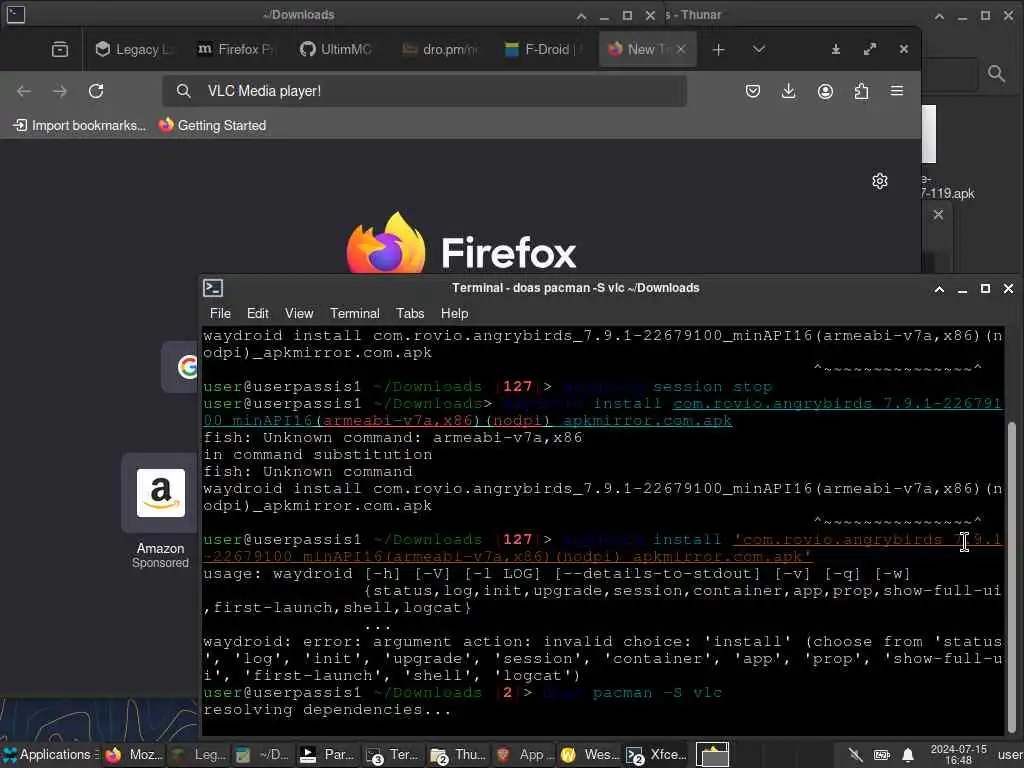1024x768 pixels.
Task: Switch to App... taskbar item
Action: (x=524, y=755)
